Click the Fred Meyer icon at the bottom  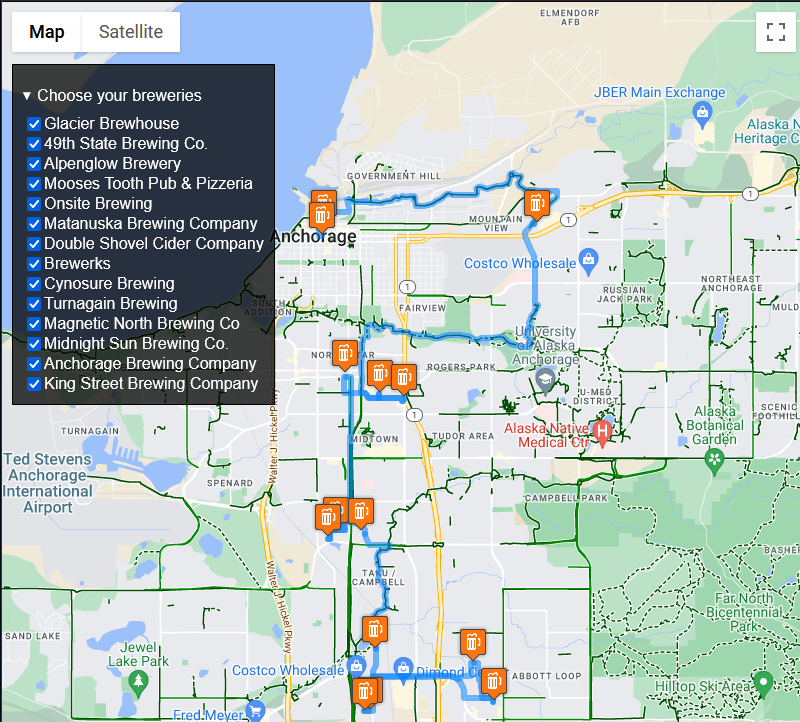pyautogui.click(x=257, y=712)
